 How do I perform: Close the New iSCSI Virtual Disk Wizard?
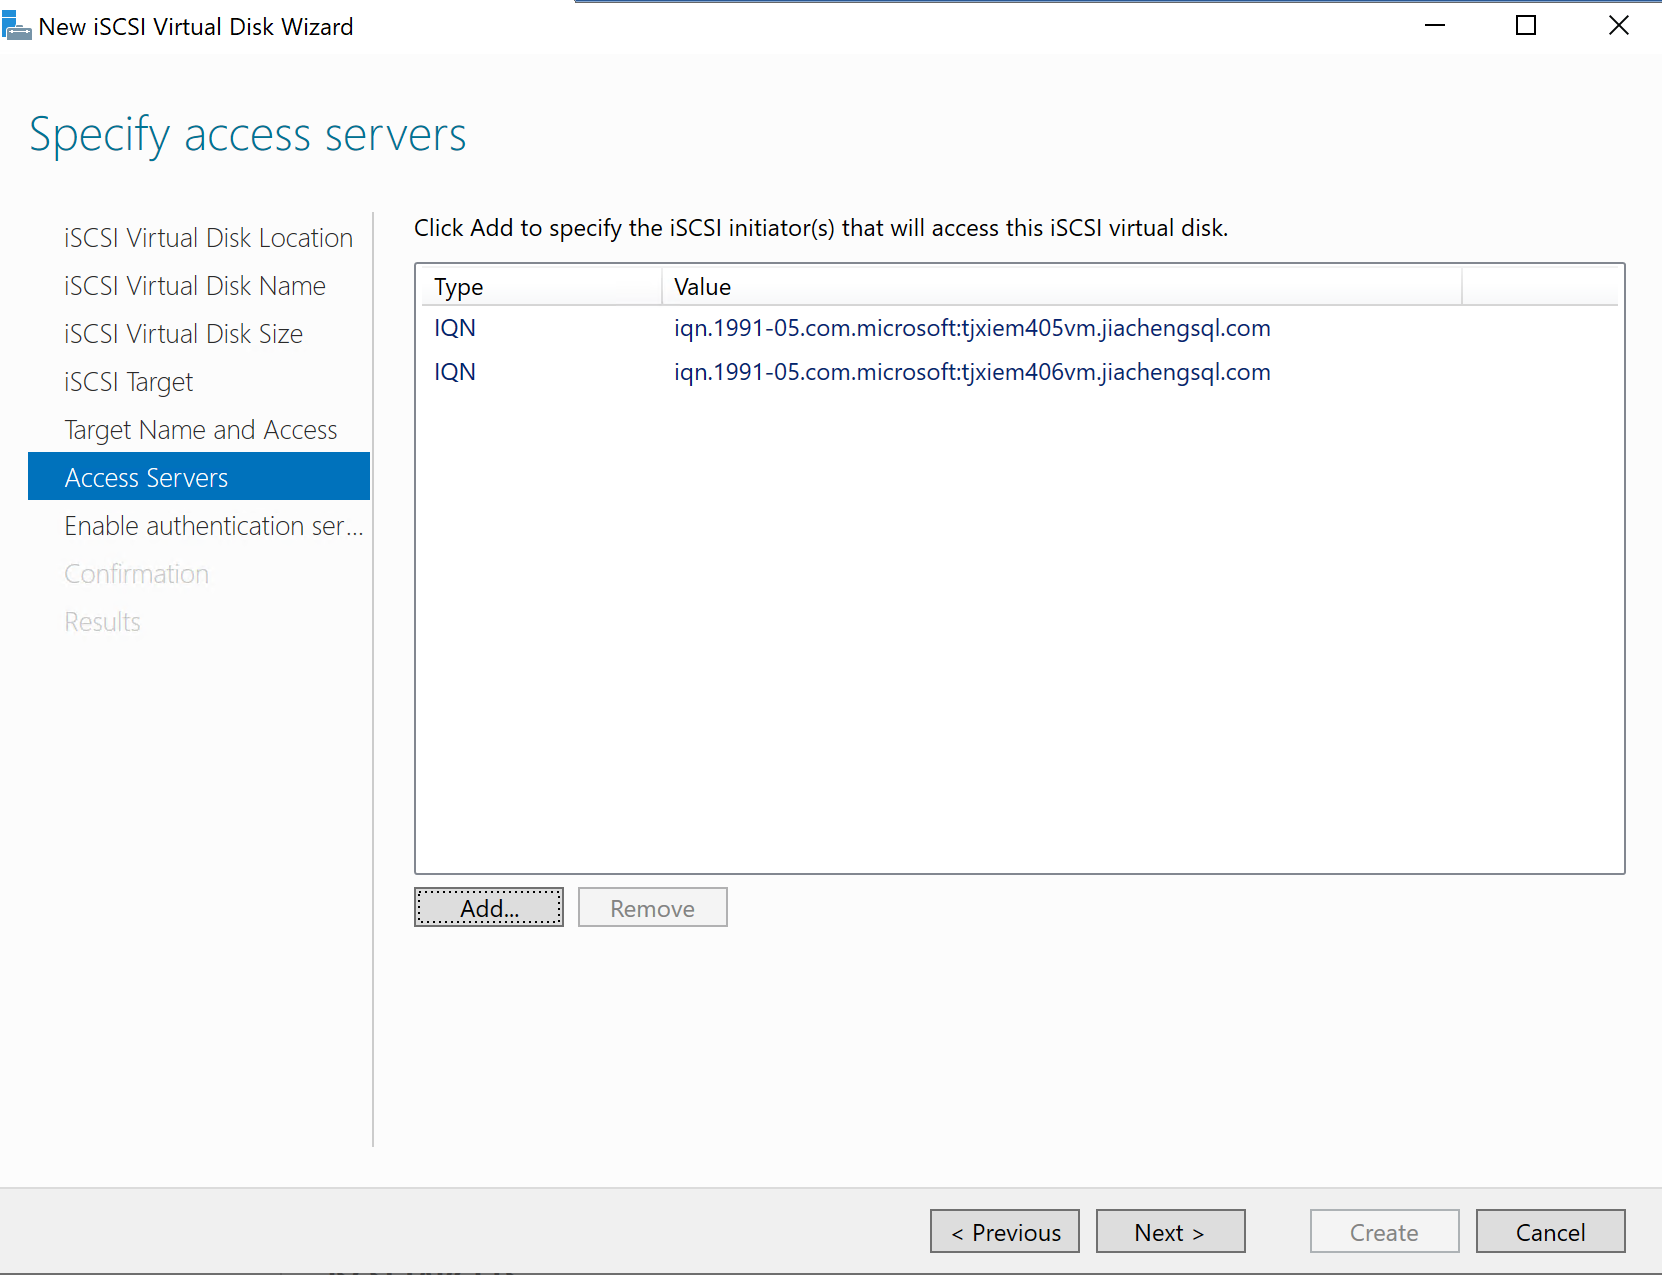[1618, 26]
